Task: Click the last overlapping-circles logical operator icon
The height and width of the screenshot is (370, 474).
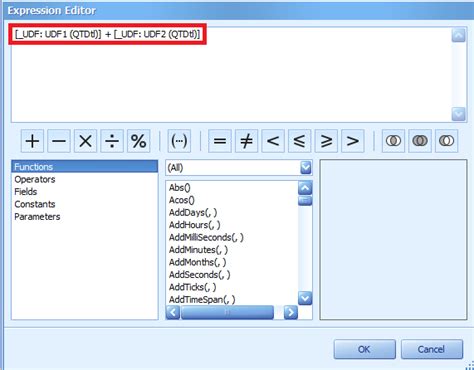Action: click(446, 141)
